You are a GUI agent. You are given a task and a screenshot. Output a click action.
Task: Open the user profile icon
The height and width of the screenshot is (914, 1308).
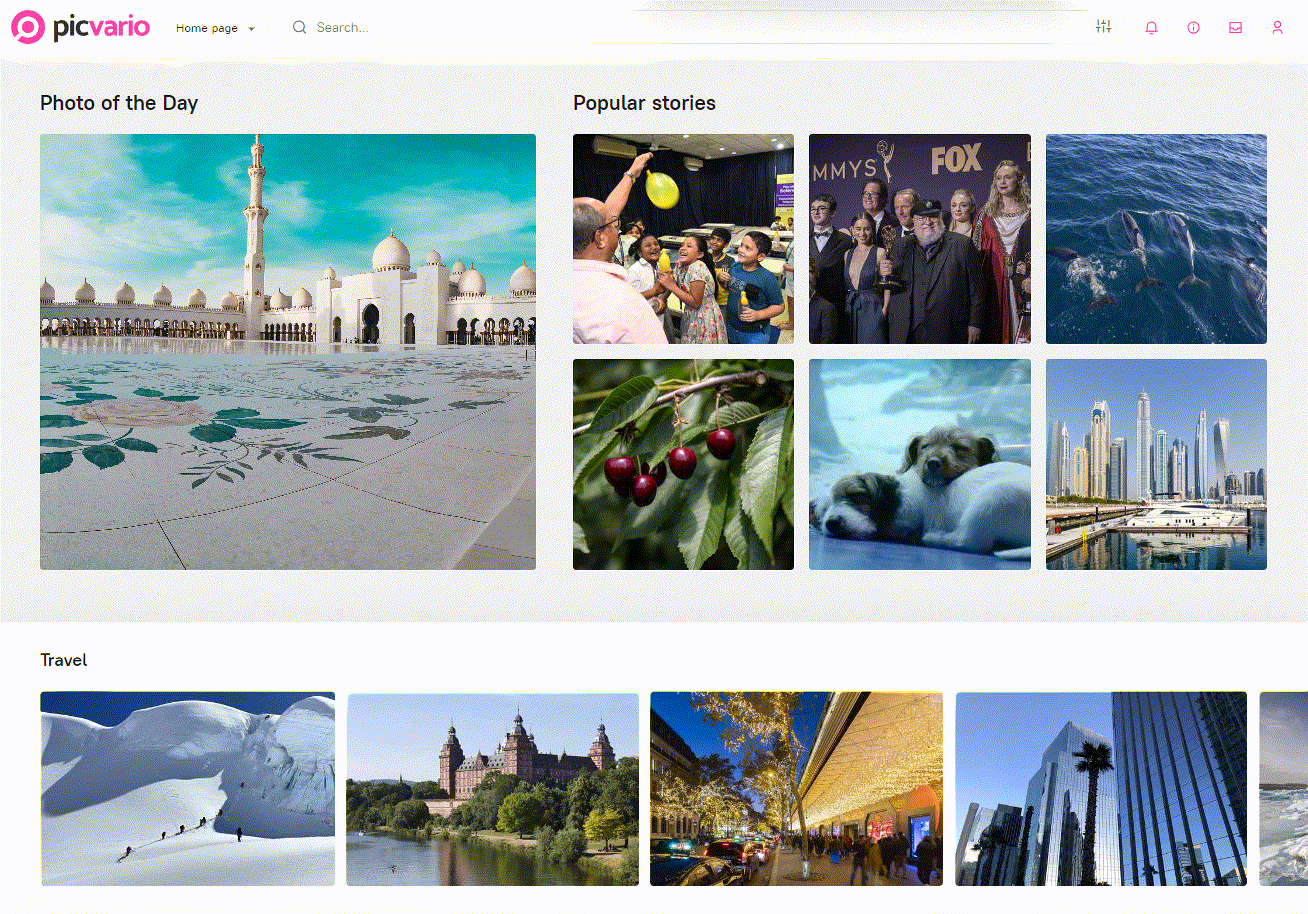(x=1277, y=28)
